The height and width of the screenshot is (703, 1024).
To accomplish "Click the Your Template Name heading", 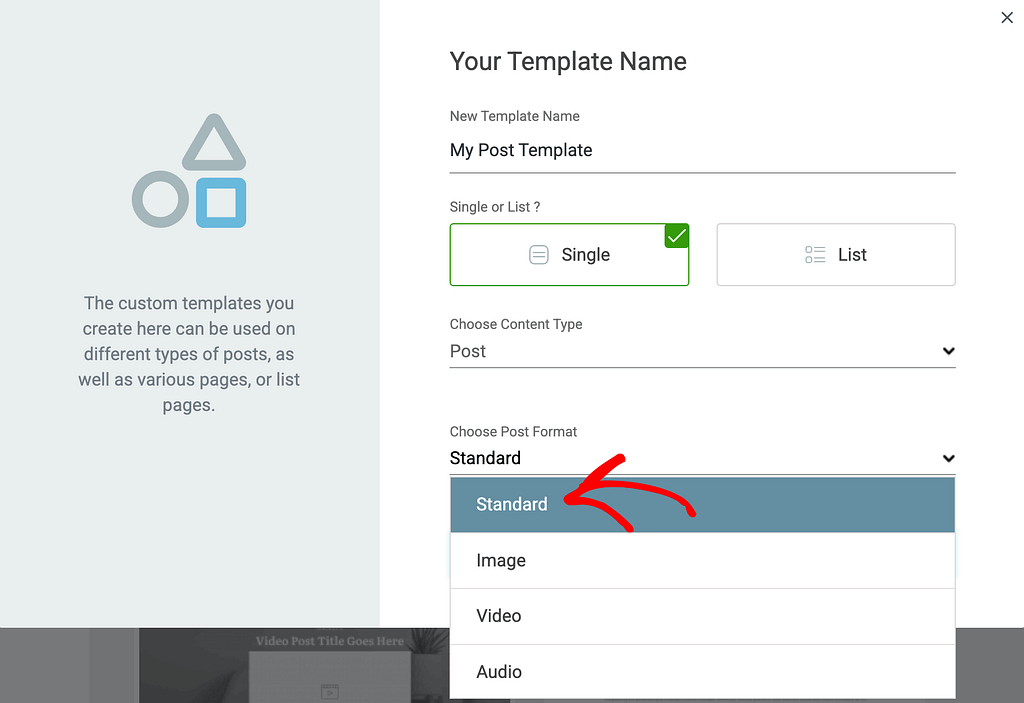I will pyautogui.click(x=568, y=61).
